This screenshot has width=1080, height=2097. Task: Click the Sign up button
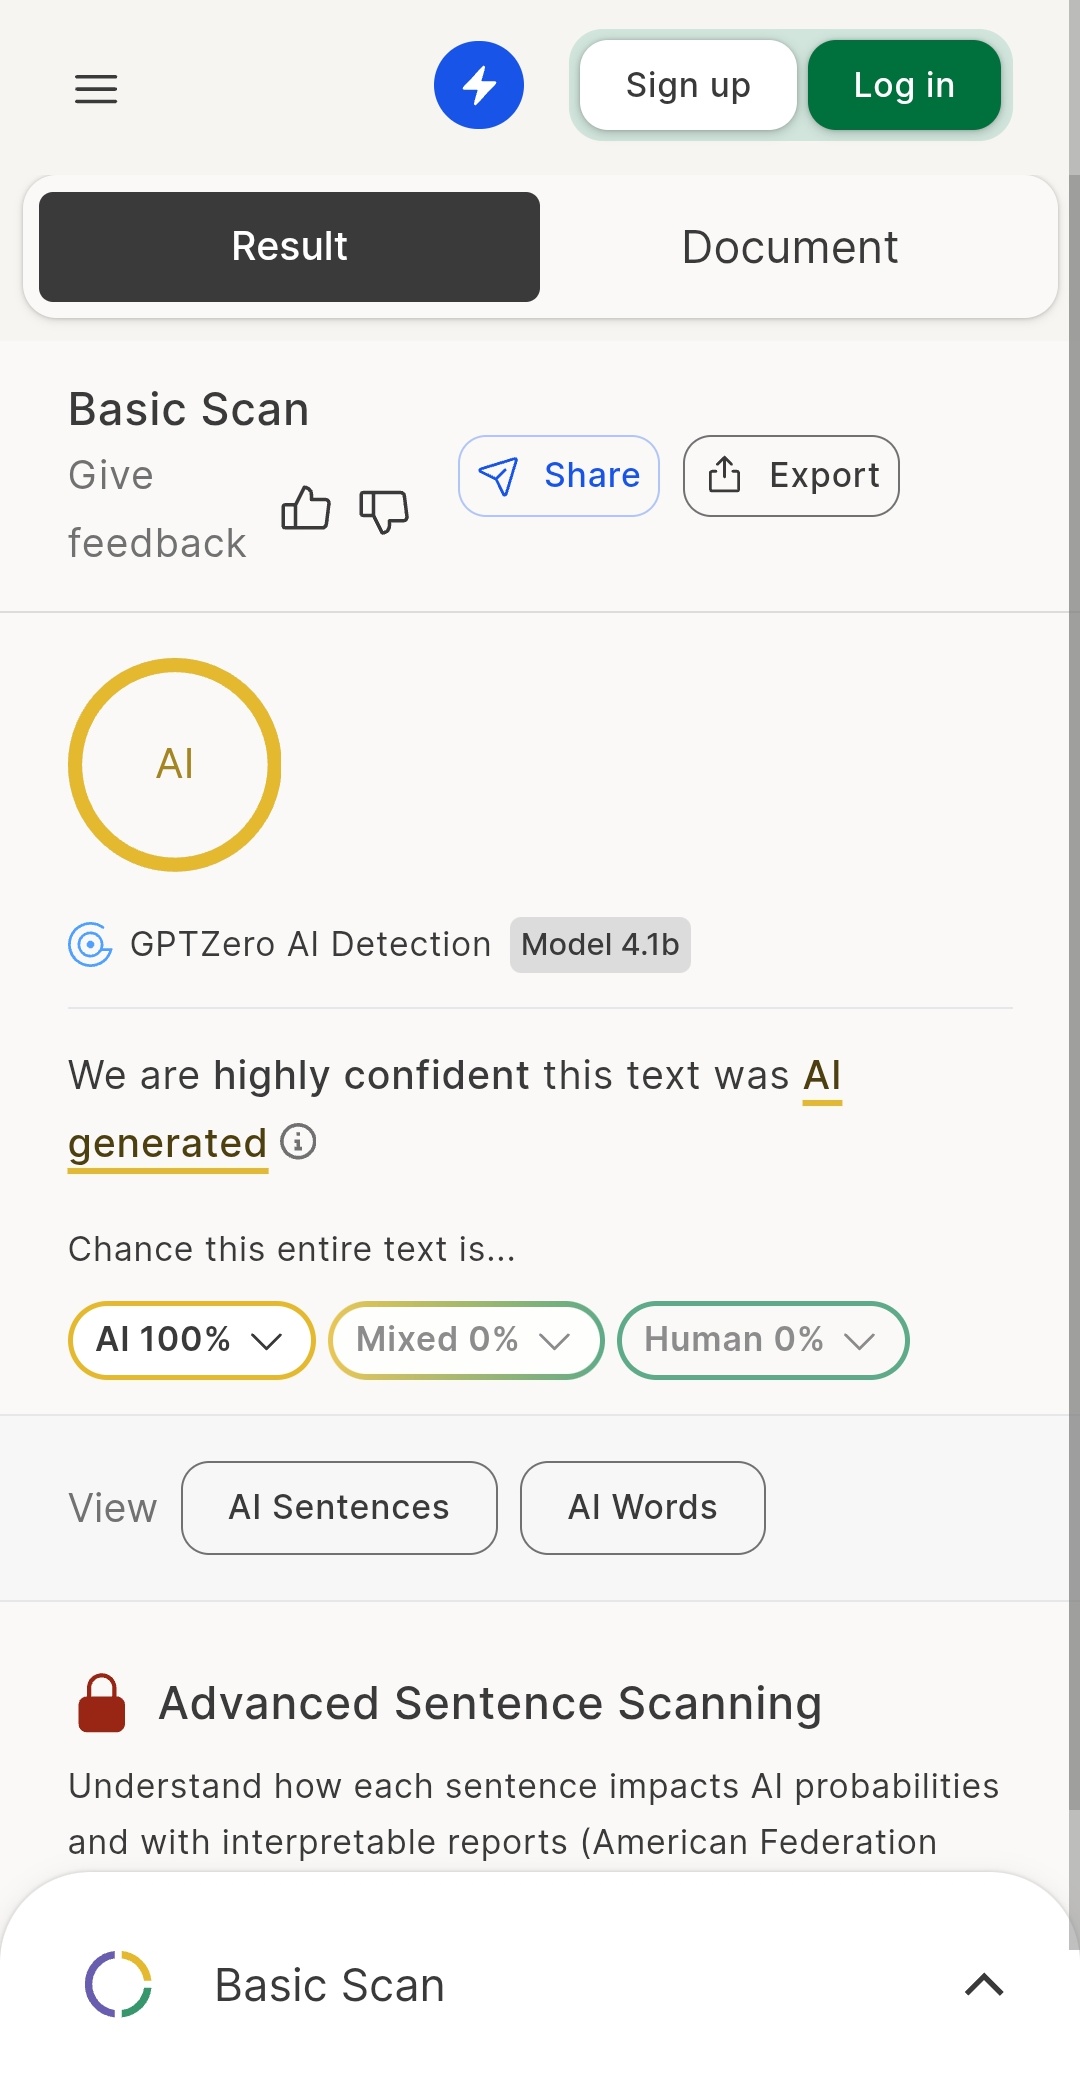point(688,85)
